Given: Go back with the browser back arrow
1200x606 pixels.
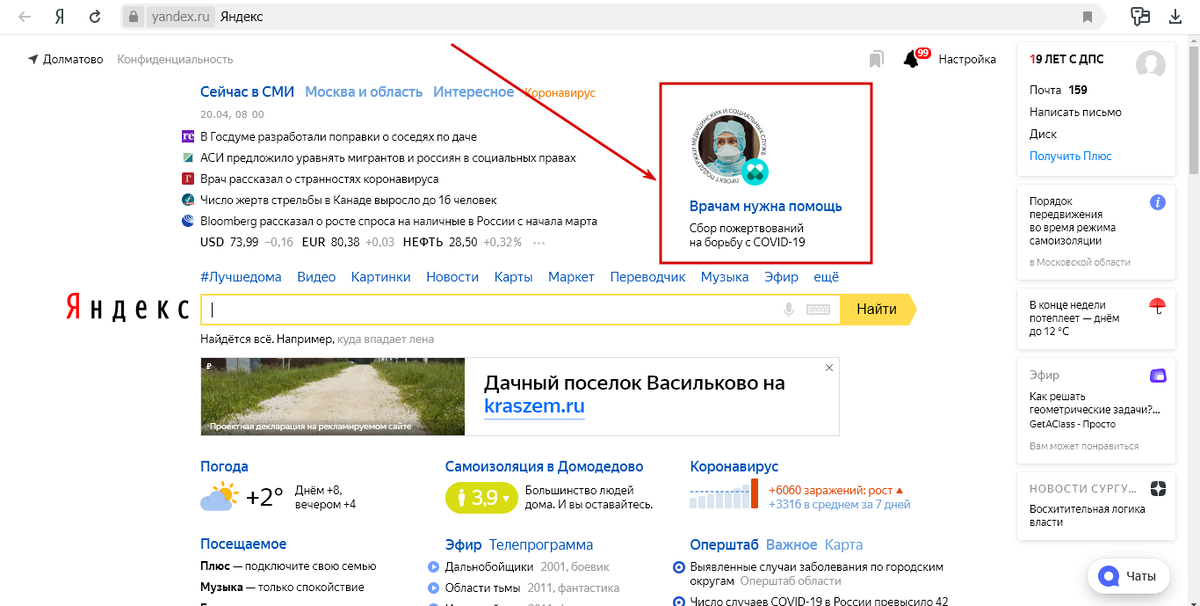Looking at the screenshot, I should coord(24,17).
